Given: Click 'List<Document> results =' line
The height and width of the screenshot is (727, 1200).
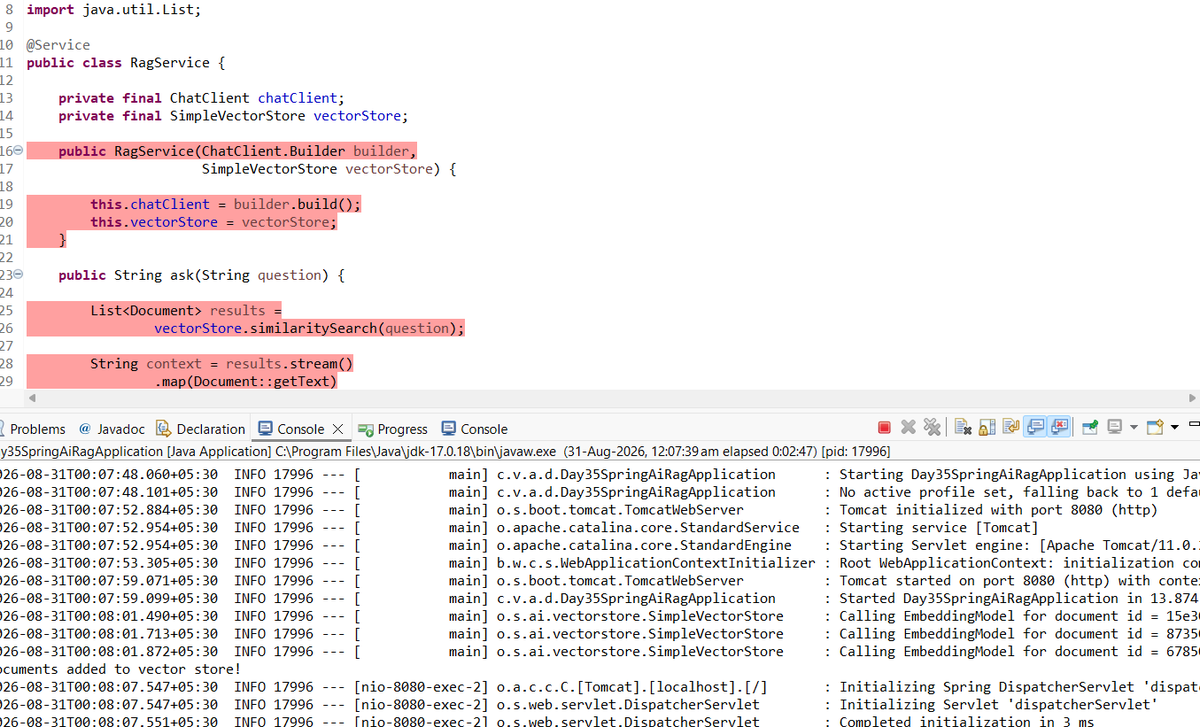Looking at the screenshot, I should click(x=186, y=310).
